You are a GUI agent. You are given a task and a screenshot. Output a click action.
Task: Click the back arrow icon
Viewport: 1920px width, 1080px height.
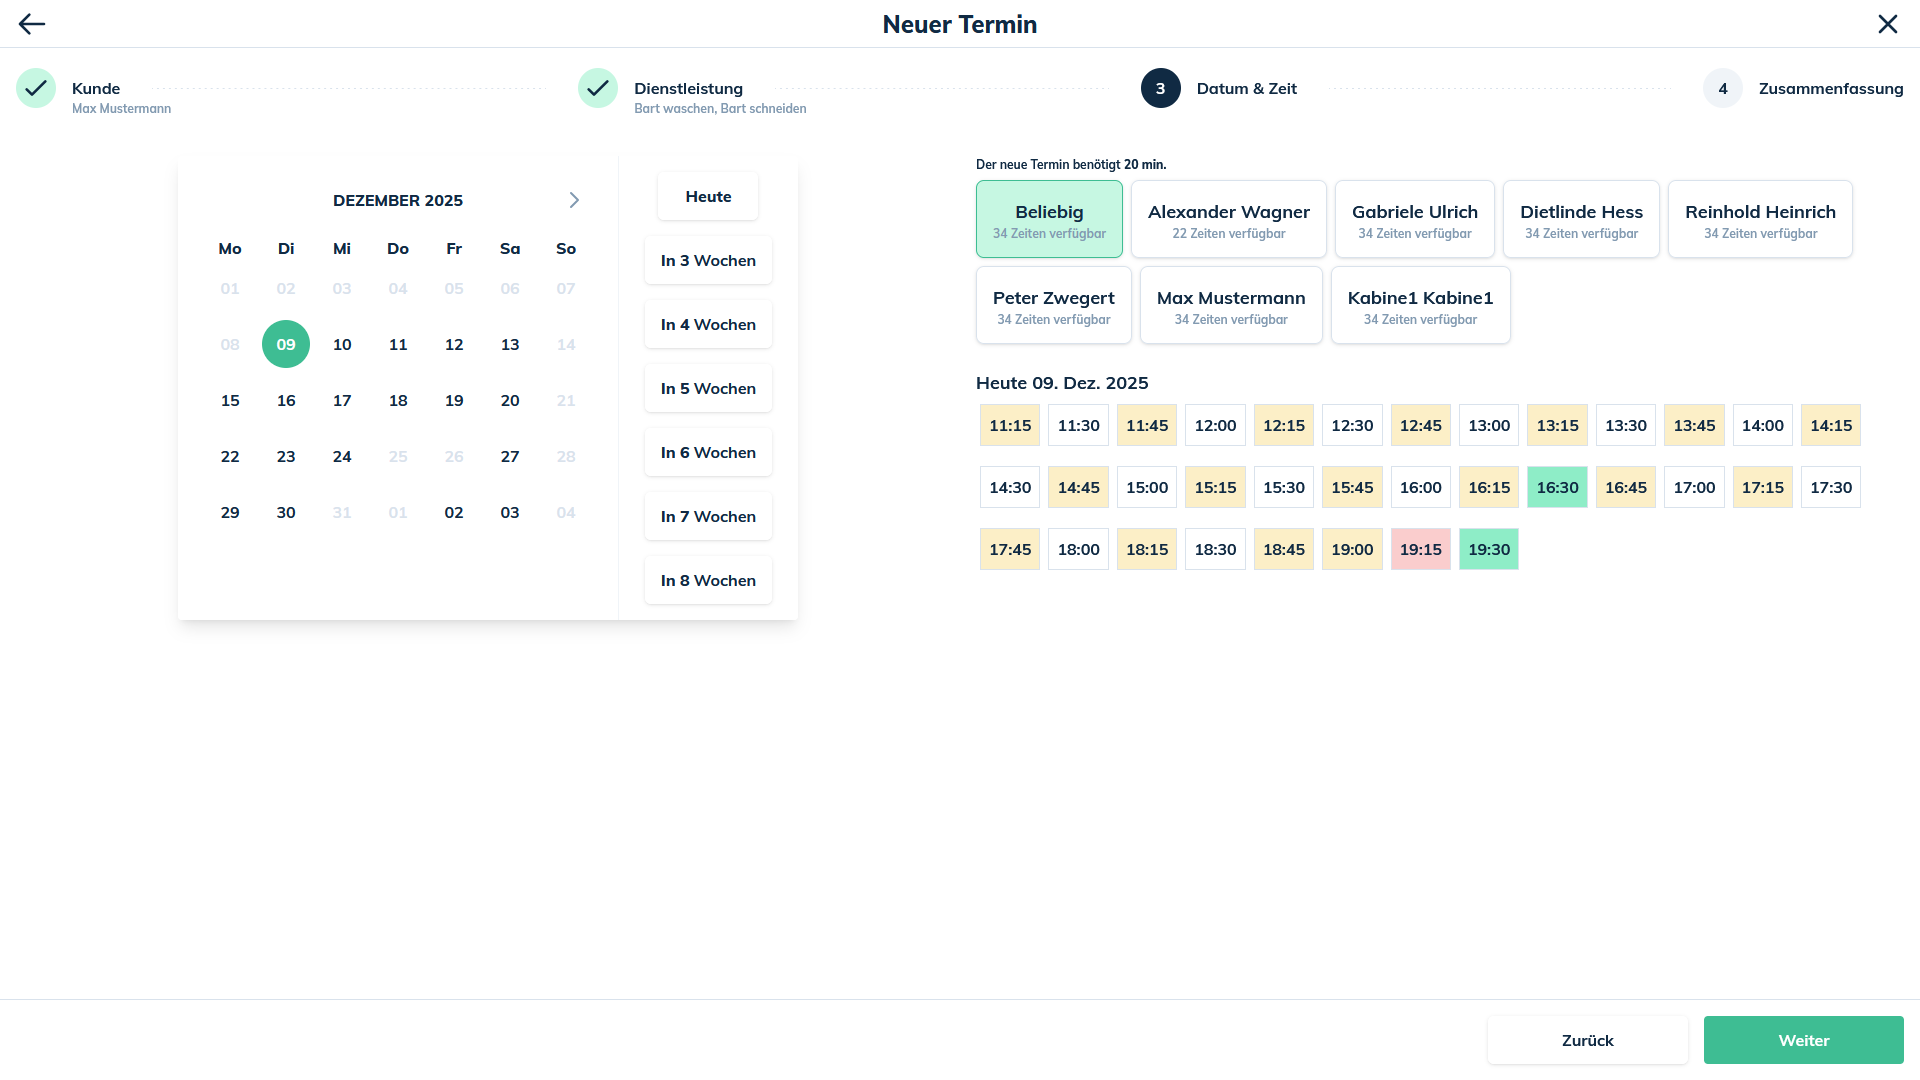point(32,24)
